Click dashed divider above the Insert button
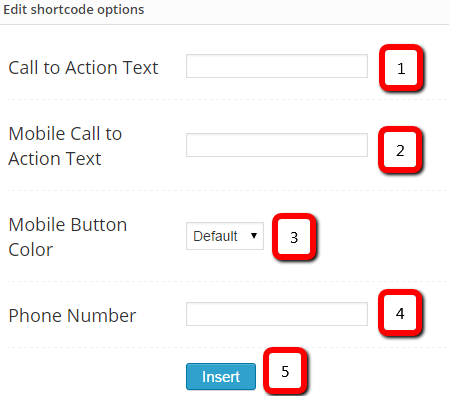This screenshot has height=396, width=449. coord(227,347)
